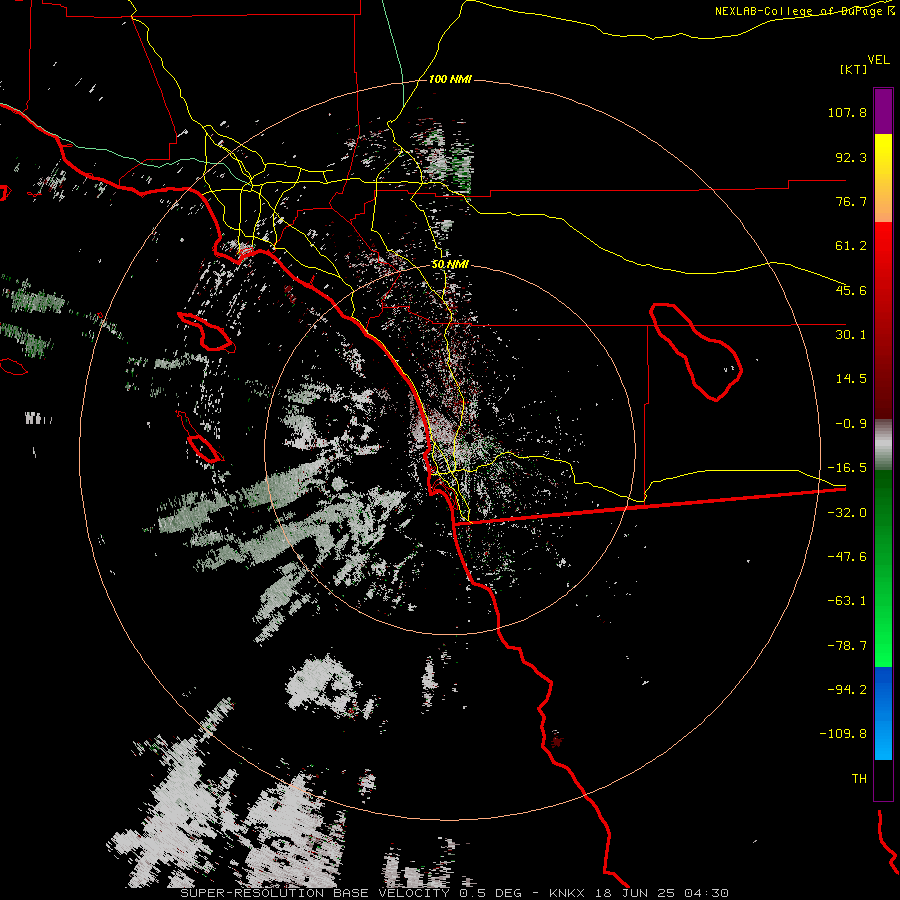Click the [KT] units label
Viewport: 900px width, 900px height.
coord(853,69)
